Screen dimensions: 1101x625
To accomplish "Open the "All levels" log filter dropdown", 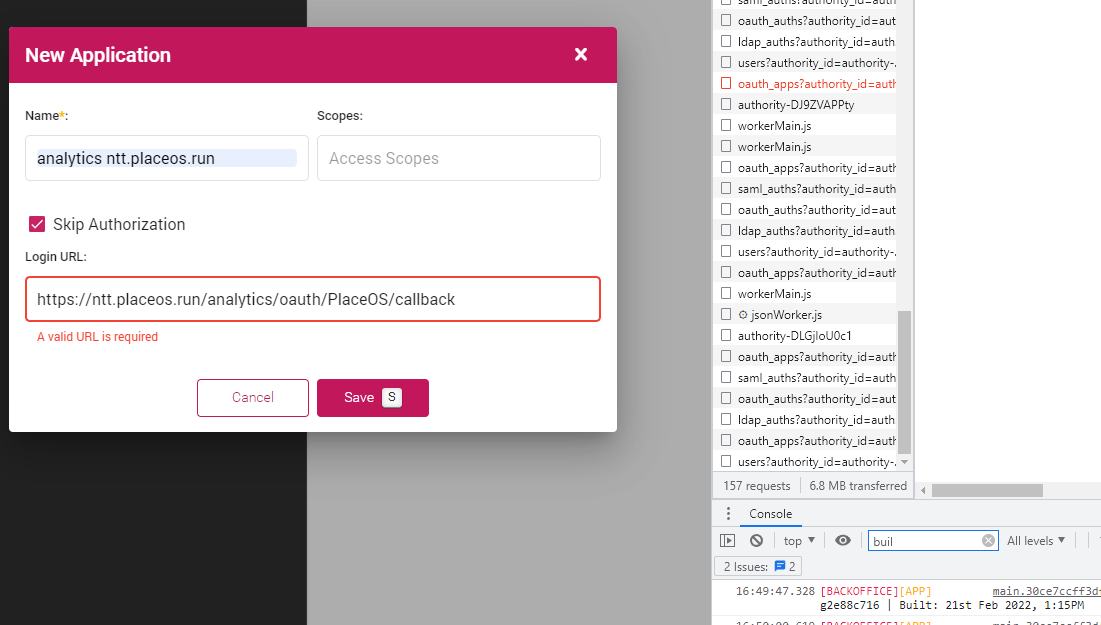I will click(1036, 540).
